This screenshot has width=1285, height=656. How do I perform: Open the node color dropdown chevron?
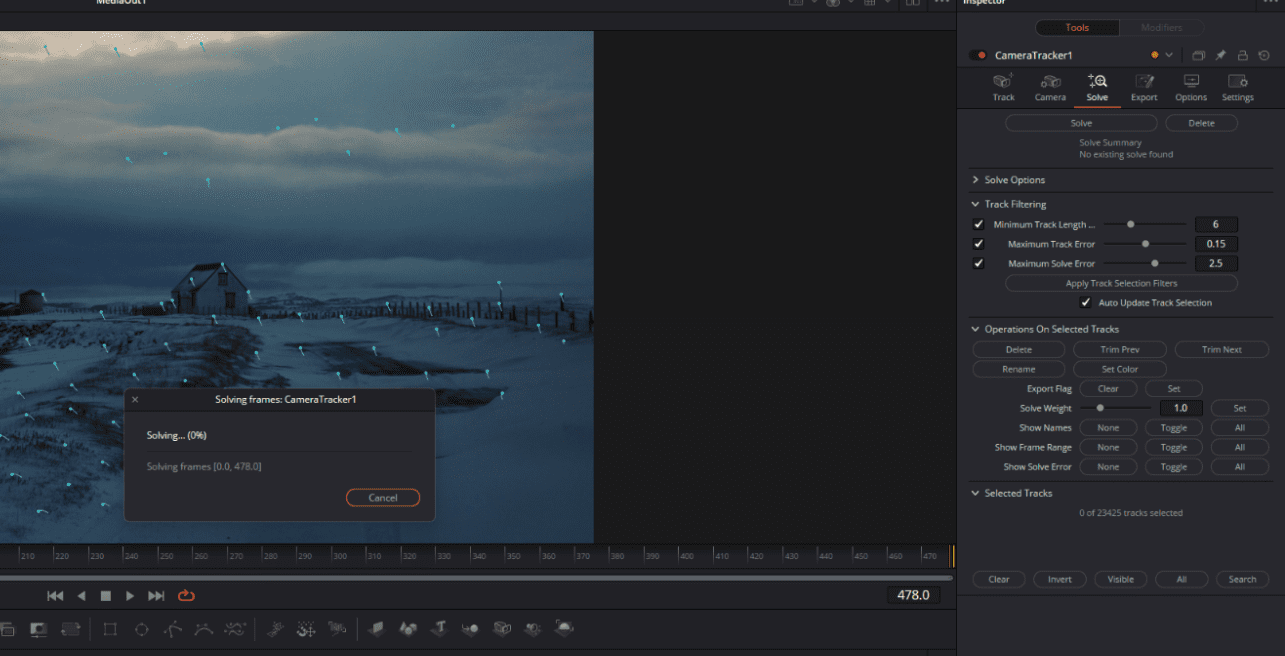(x=1169, y=56)
